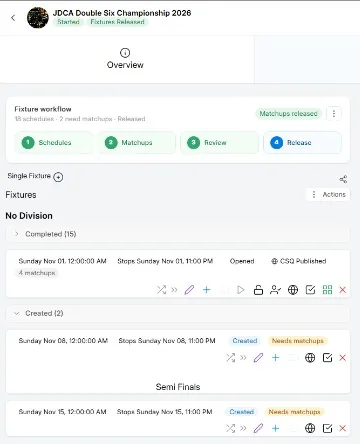Click the No Division heading

pyautogui.click(x=29, y=216)
